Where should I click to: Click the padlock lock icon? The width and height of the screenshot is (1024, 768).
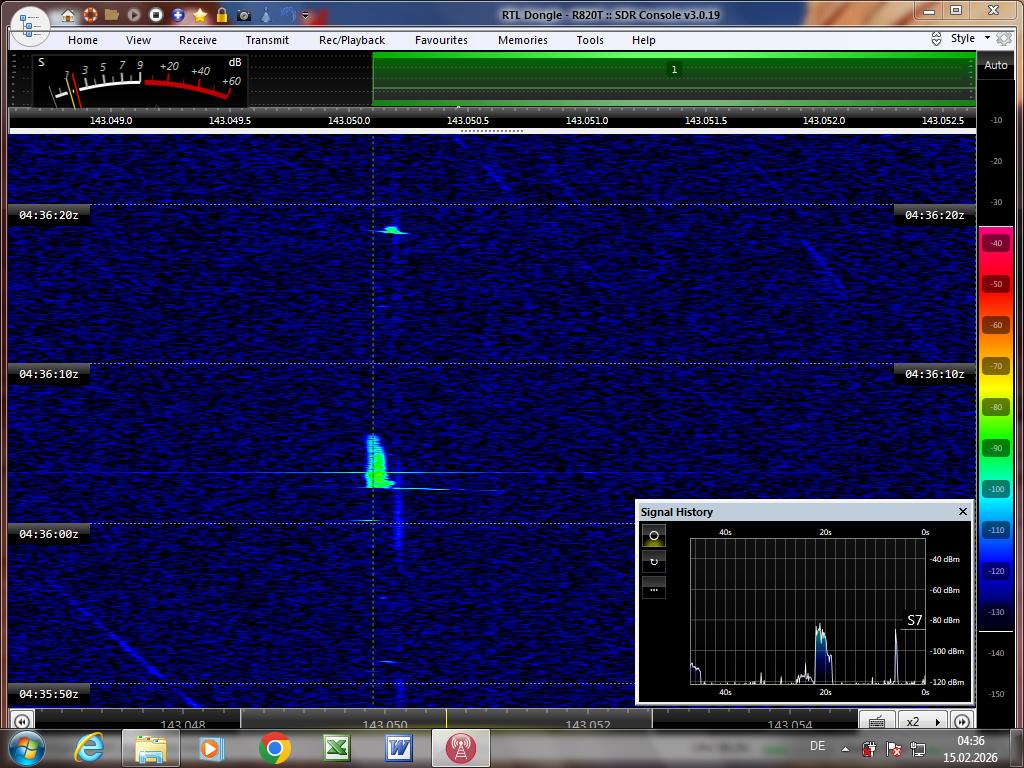pos(222,14)
